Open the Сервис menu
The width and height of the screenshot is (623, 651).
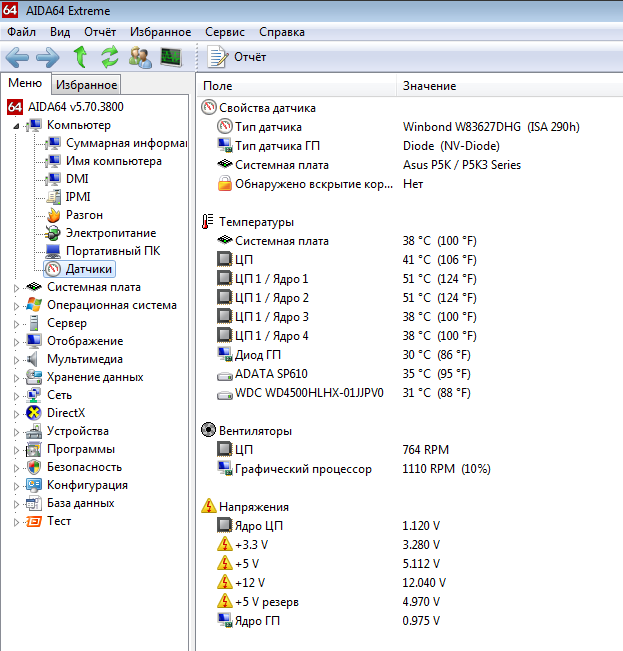[225, 32]
